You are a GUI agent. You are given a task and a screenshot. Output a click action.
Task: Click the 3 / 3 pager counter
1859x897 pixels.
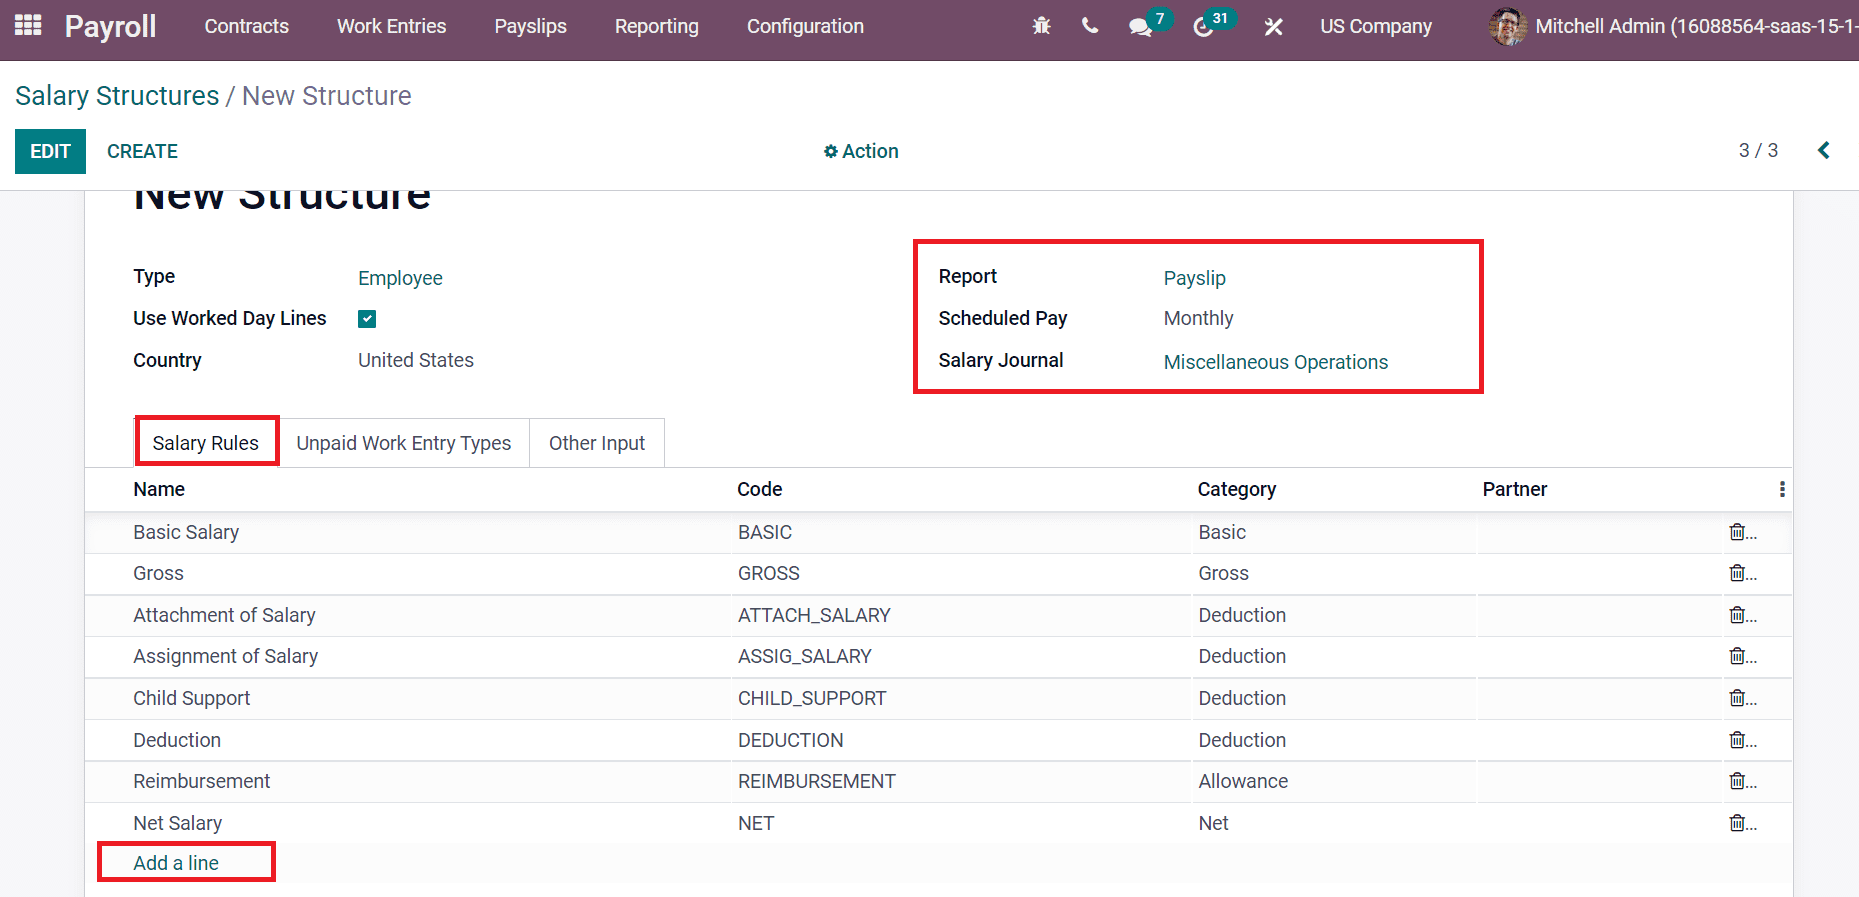pos(1758,150)
